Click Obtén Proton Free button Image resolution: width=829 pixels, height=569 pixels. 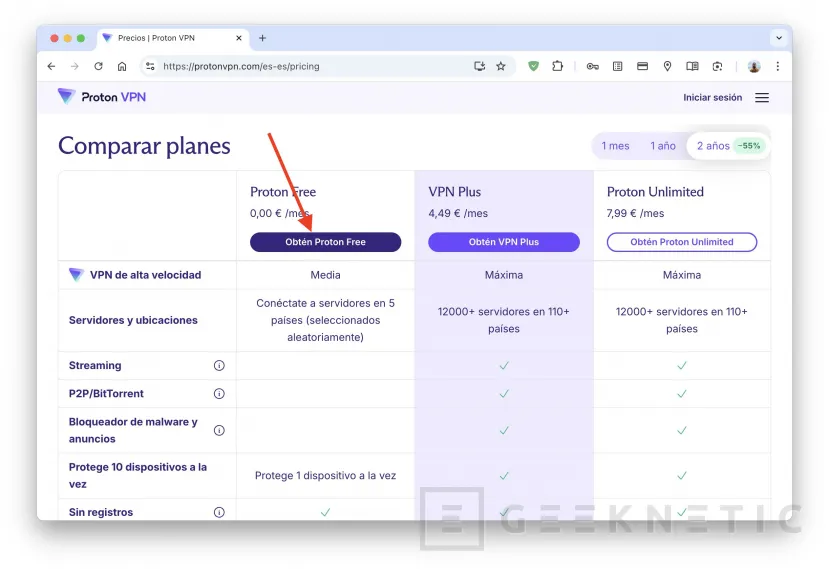[326, 242]
